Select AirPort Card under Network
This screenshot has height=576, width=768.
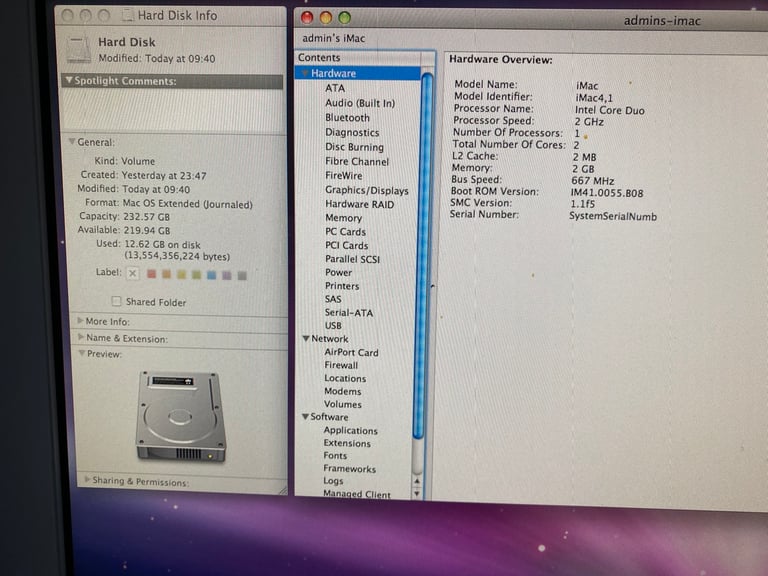tap(351, 352)
